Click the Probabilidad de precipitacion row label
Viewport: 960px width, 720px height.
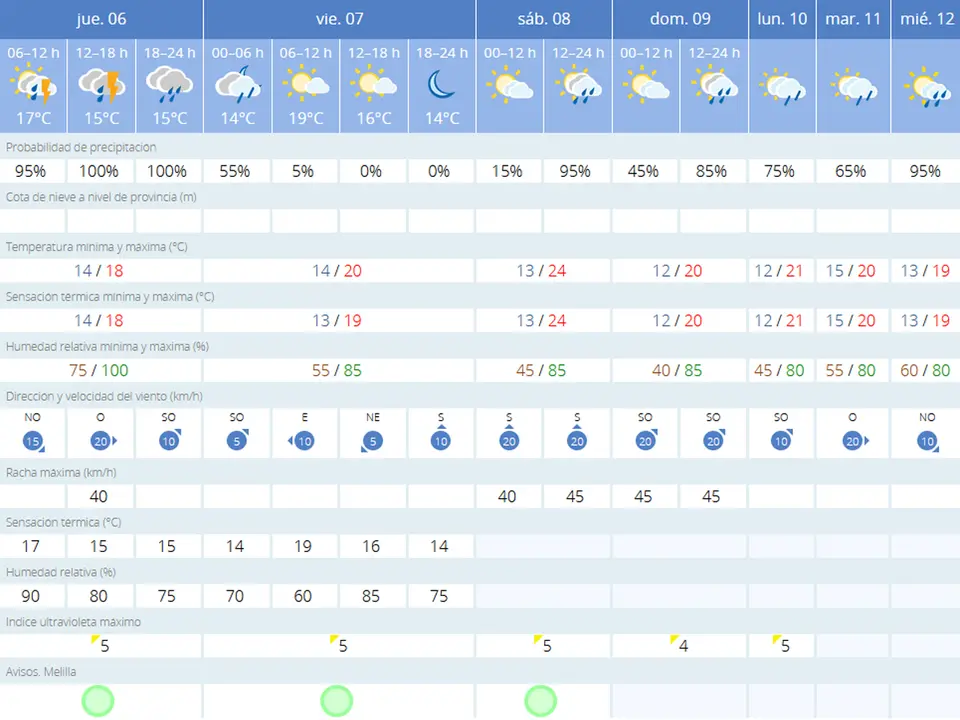click(81, 147)
